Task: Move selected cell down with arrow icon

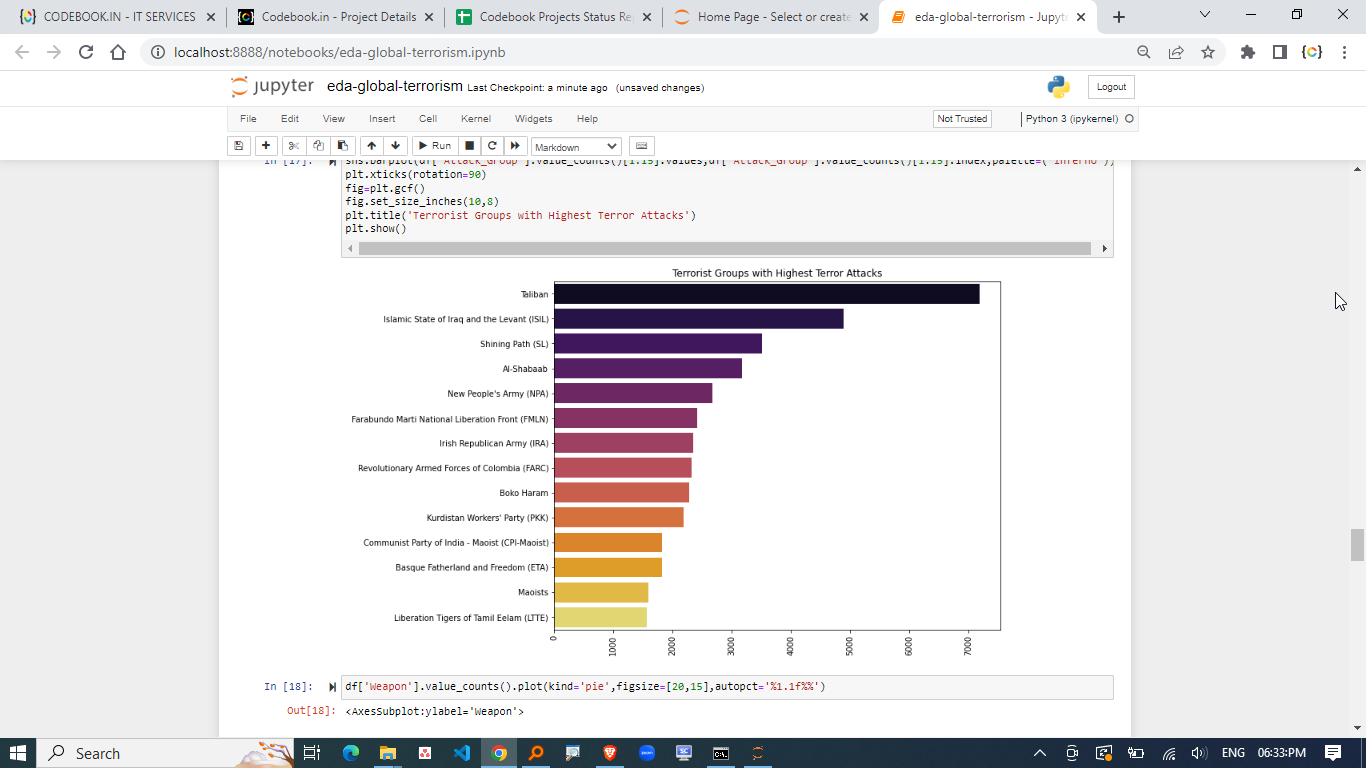Action: tap(395, 146)
